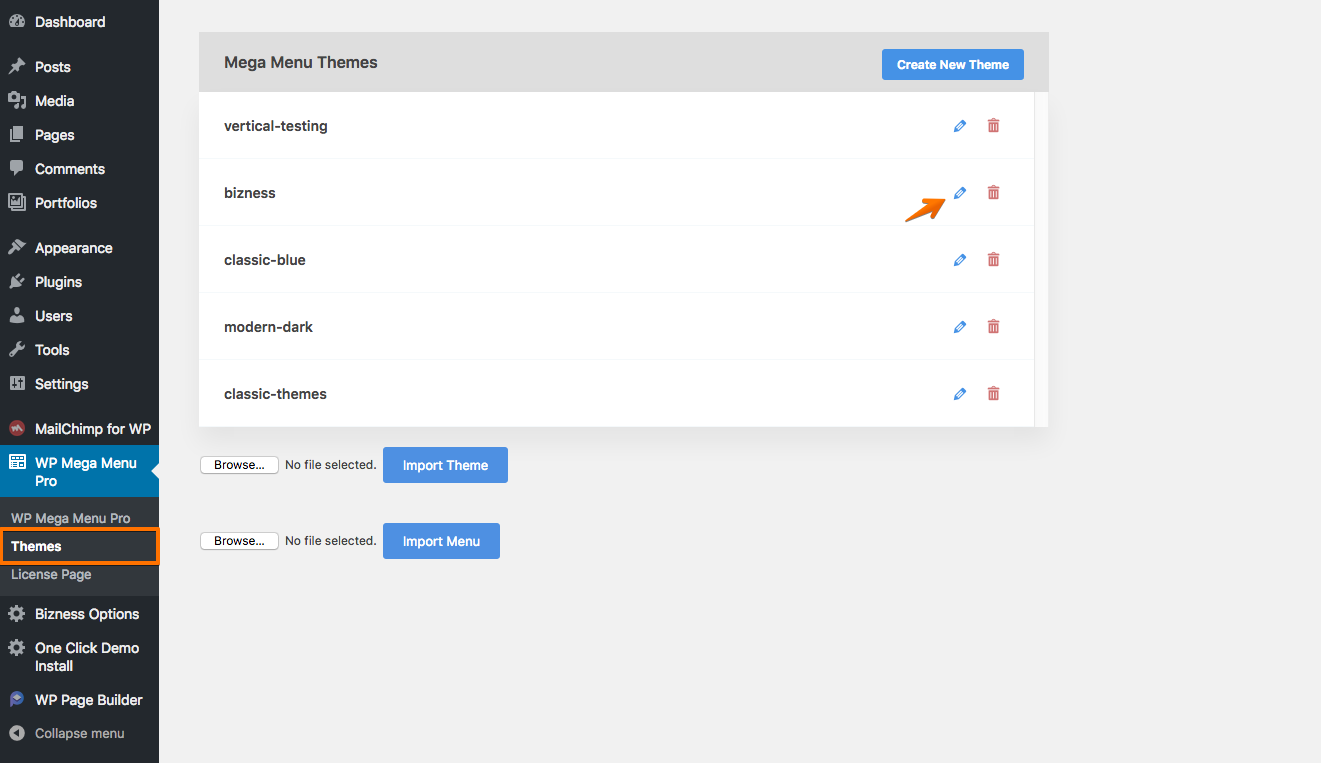Click the Portfolios icon in sidebar
This screenshot has width=1321, height=763.
17,202
